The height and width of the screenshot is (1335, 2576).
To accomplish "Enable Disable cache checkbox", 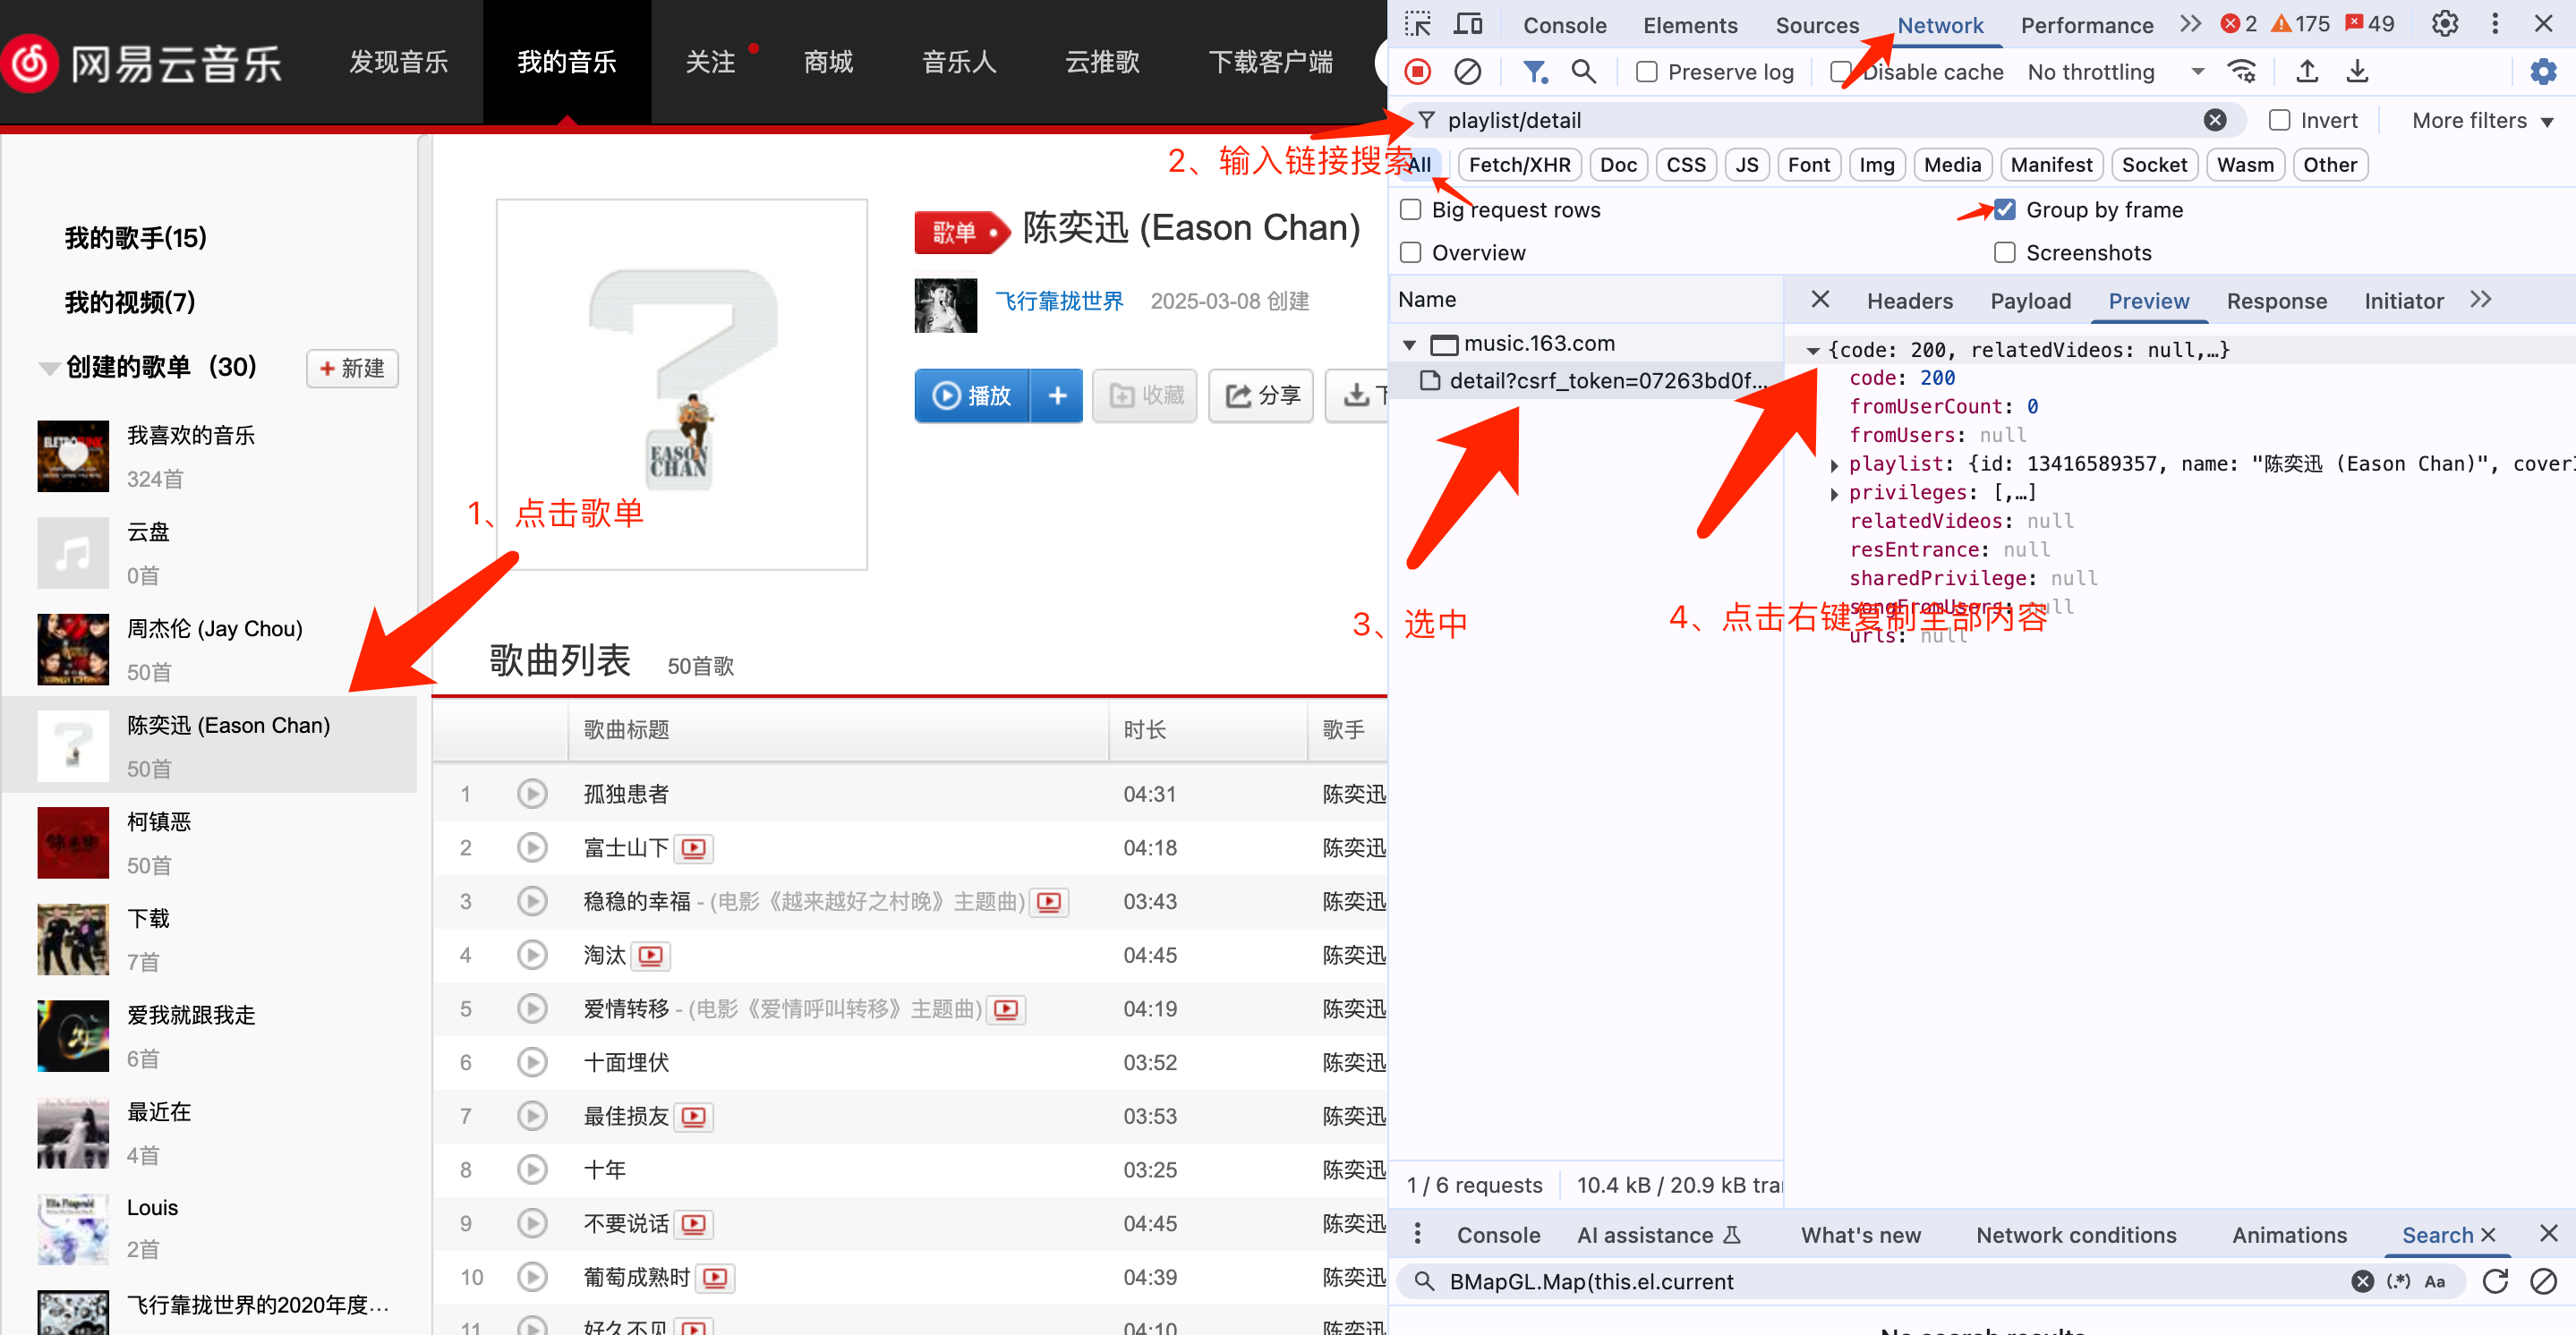I will click(x=1840, y=72).
